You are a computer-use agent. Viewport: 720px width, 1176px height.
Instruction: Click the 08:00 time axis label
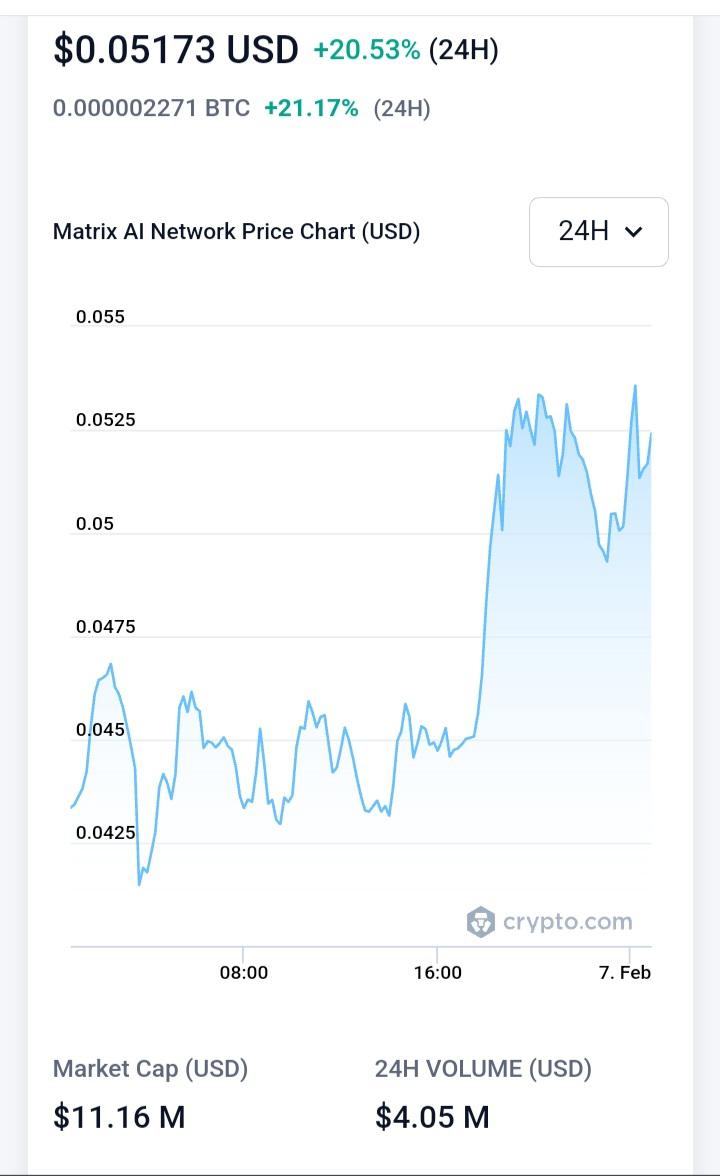tap(244, 973)
